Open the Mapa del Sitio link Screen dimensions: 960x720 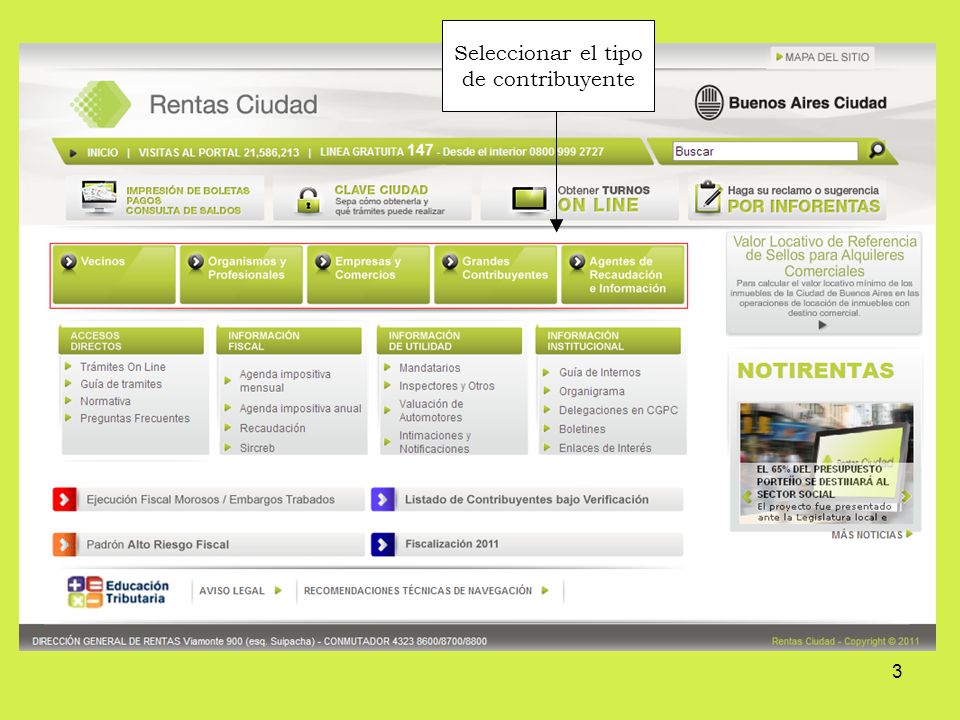click(822, 57)
